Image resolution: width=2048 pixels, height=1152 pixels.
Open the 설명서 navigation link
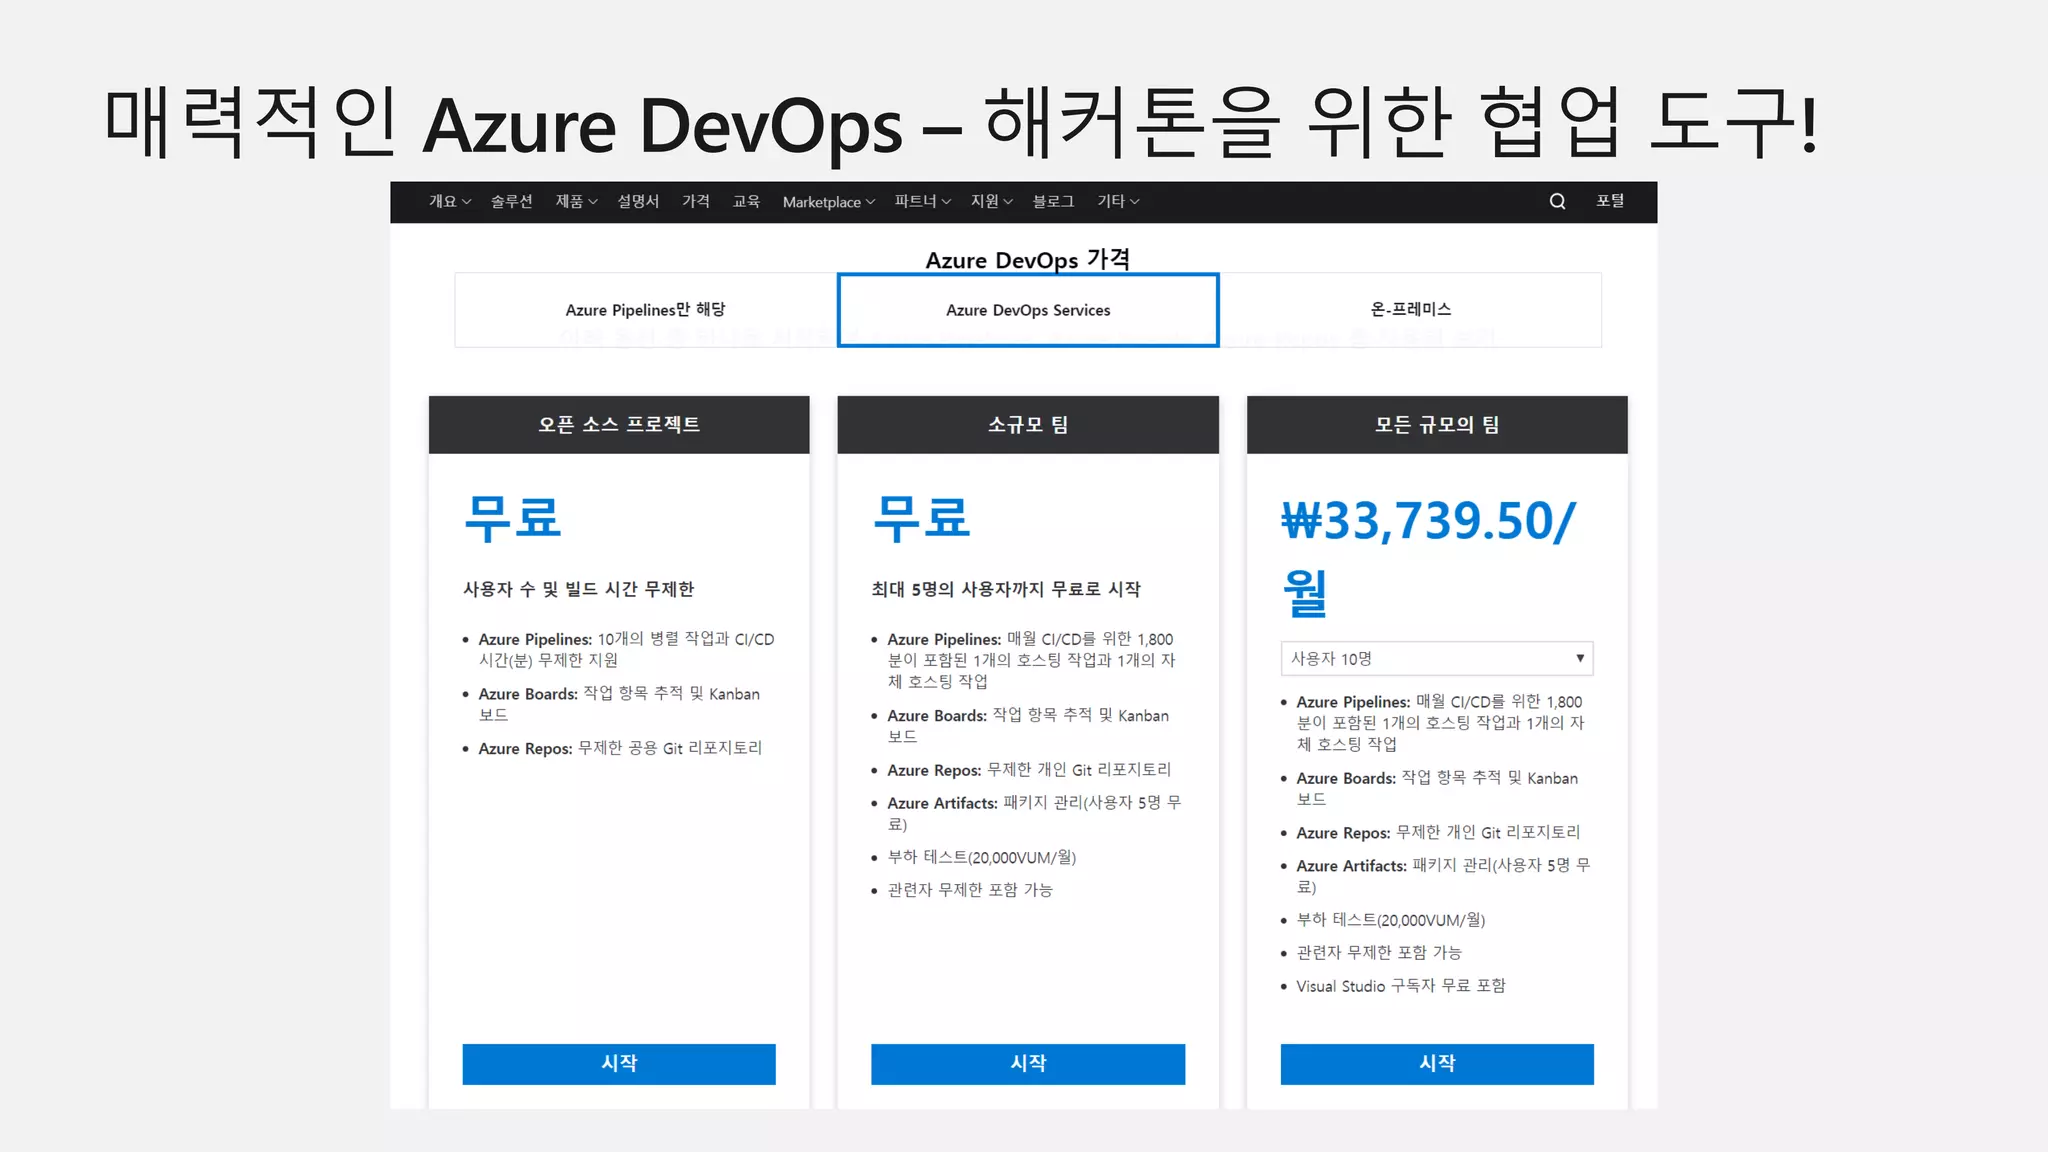tap(638, 201)
